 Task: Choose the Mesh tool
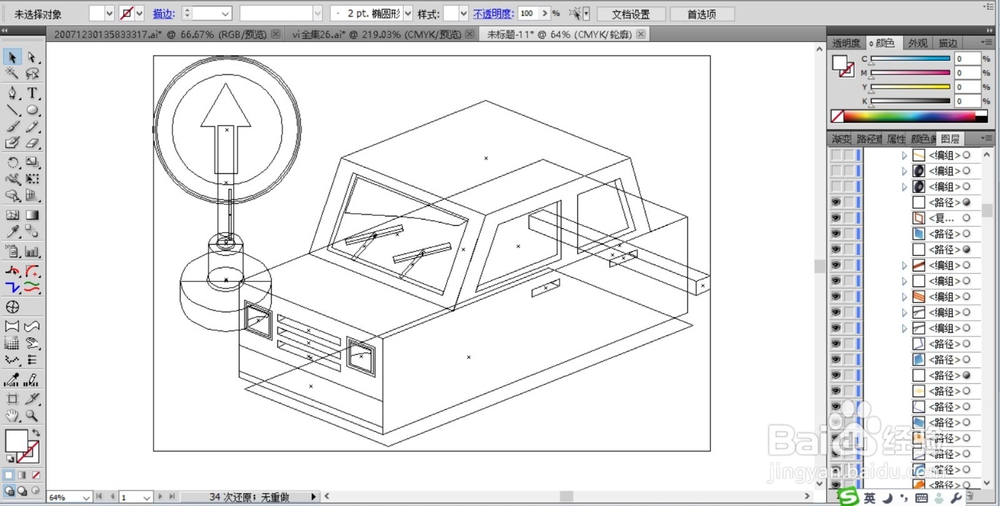(x=12, y=216)
